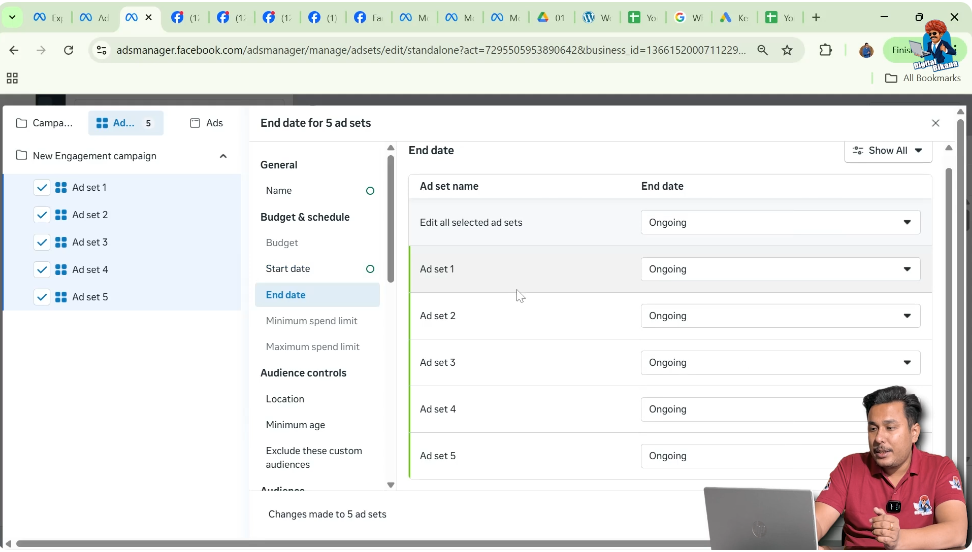Screen dimensions: 972x552
Task: Uncheck the Ad set 4 checkbox
Action: (42, 269)
